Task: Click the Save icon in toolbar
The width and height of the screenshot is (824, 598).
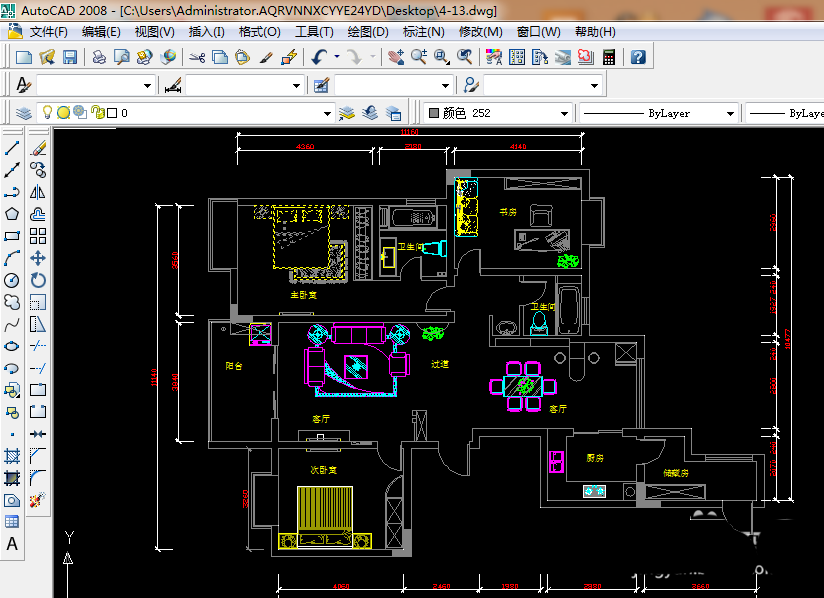Action: coord(71,57)
